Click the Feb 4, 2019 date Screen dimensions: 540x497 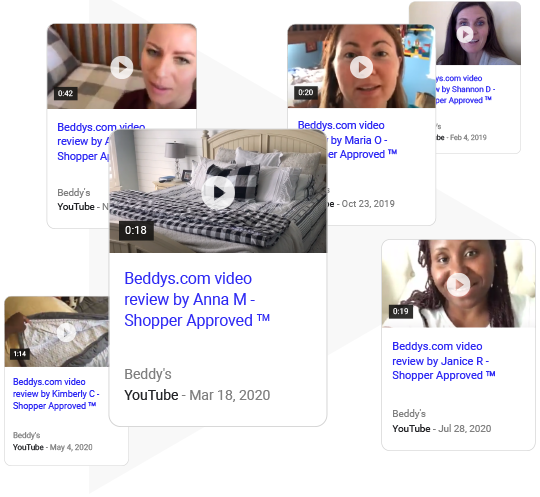(x=468, y=137)
